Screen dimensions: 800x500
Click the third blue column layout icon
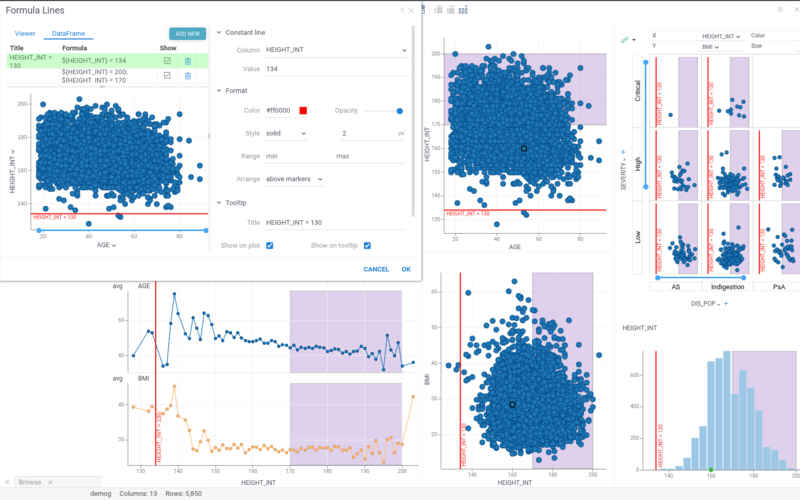tap(463, 10)
